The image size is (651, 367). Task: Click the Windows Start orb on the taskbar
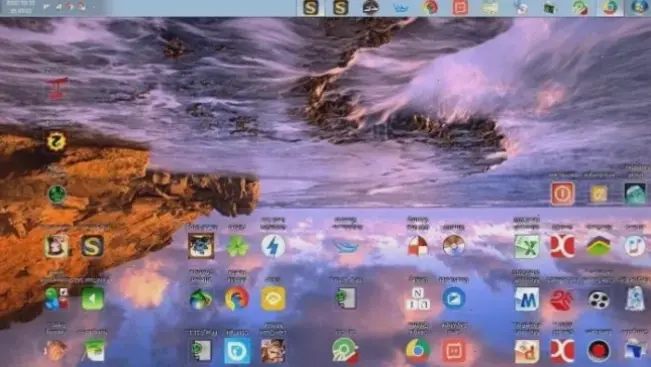pos(639,7)
